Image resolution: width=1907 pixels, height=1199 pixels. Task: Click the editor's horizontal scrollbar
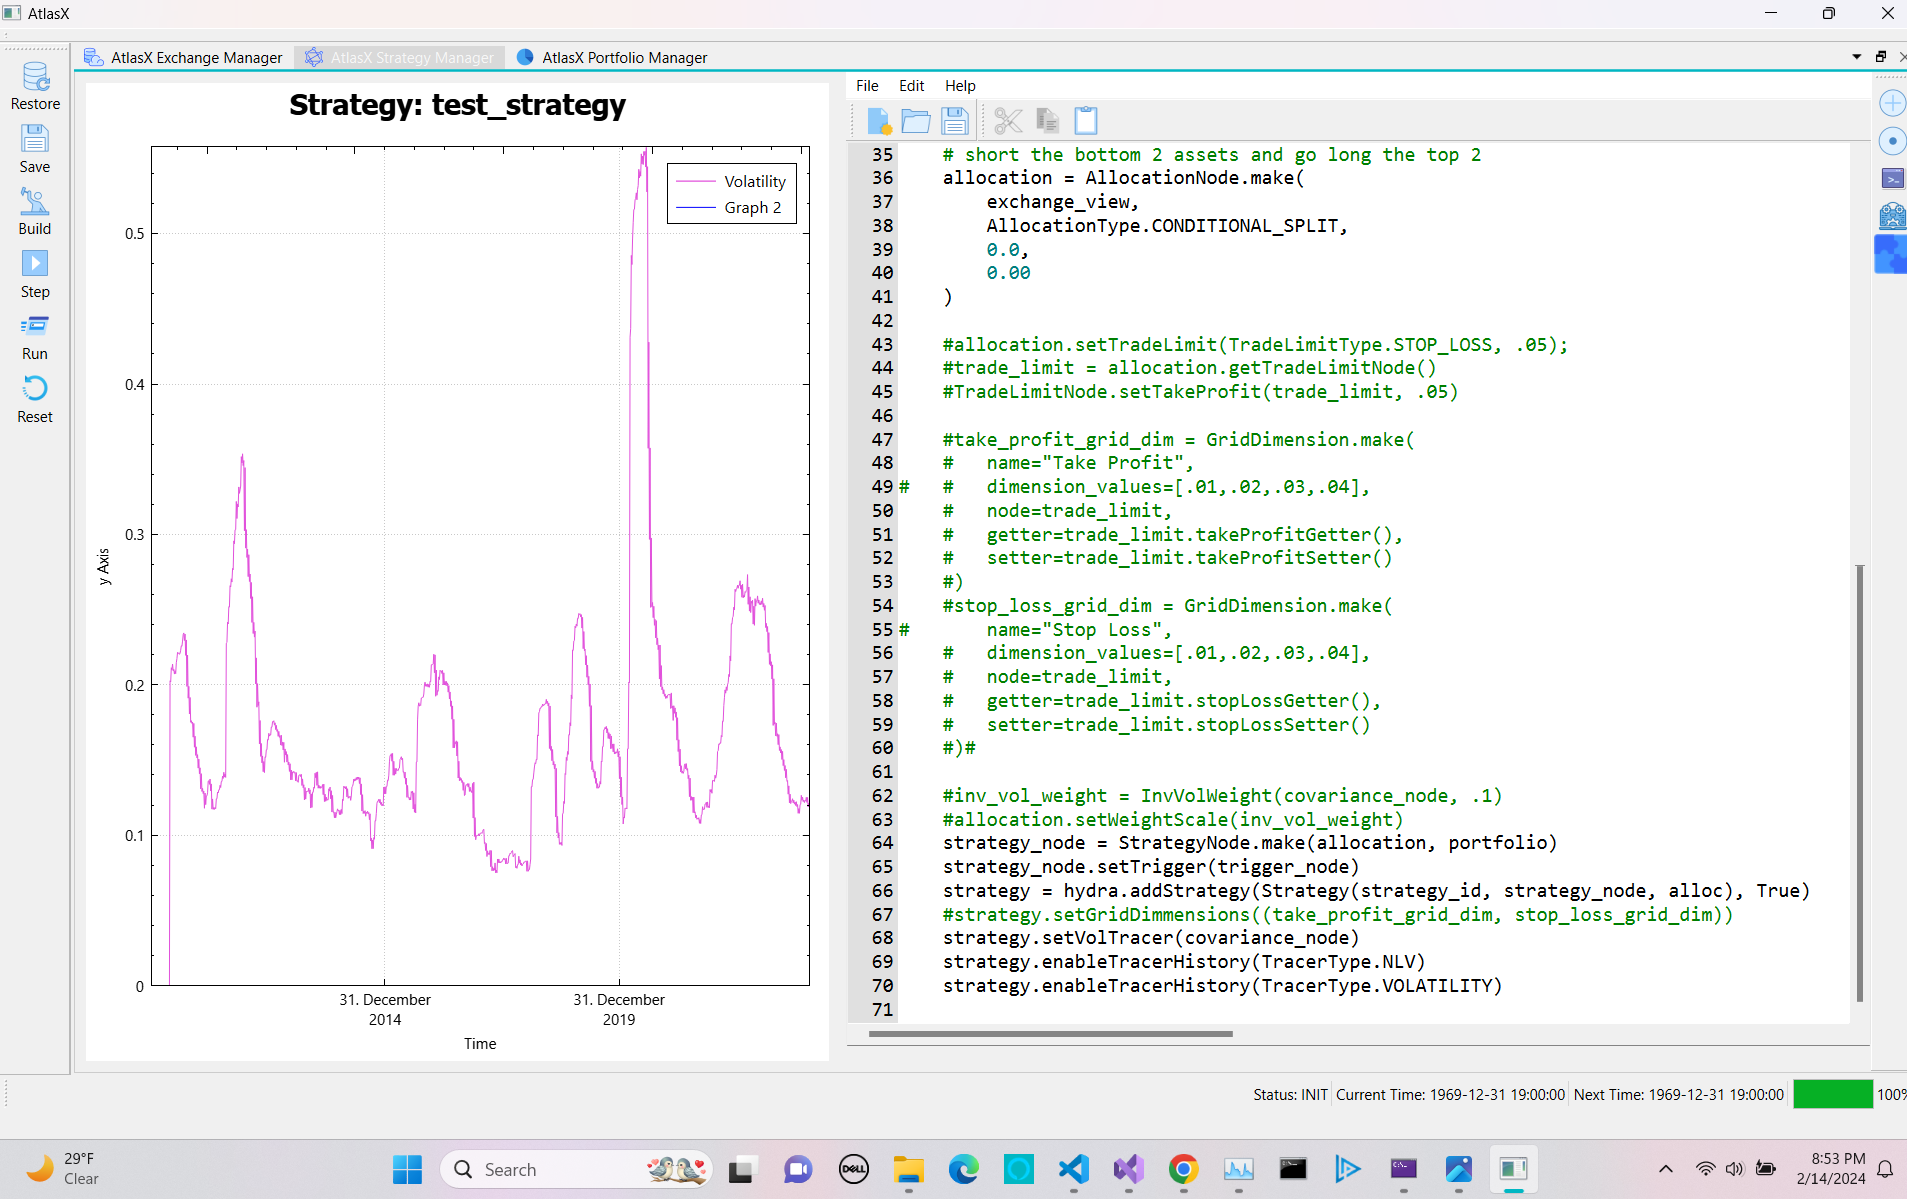point(1050,1034)
